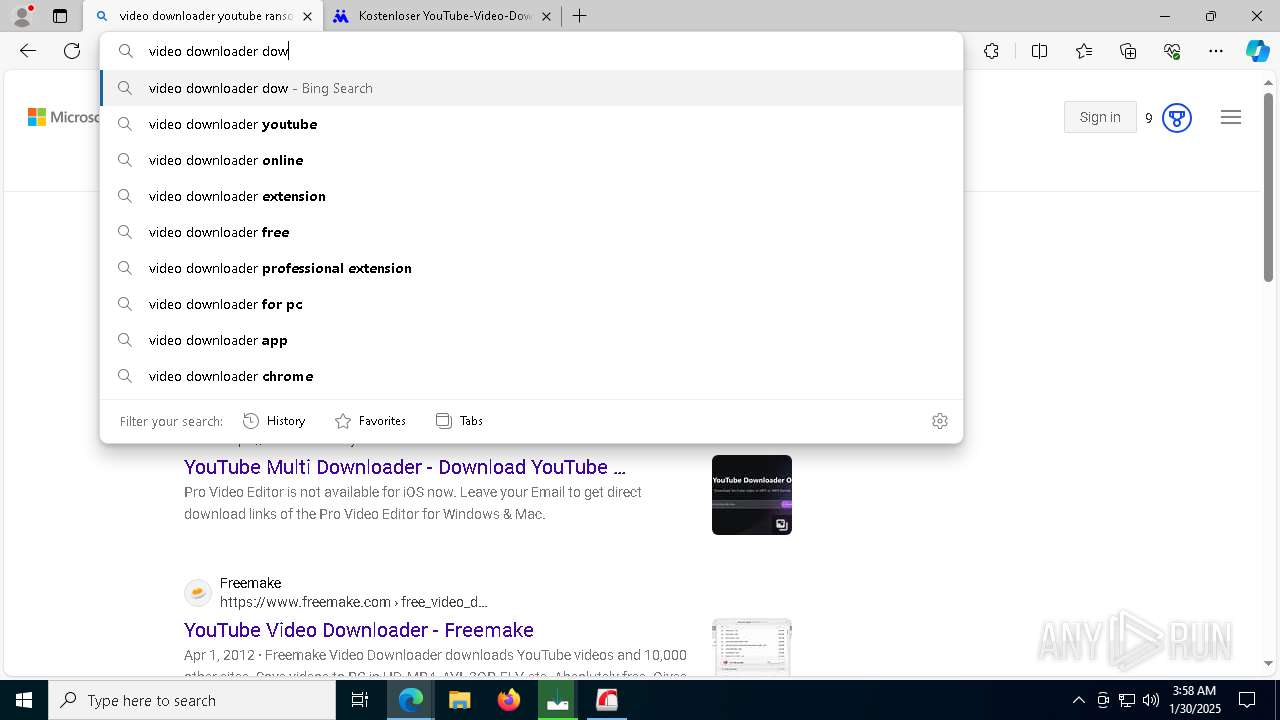Open volume control in tray
Image resolution: width=1280 pixels, height=720 pixels.
coord(1150,700)
